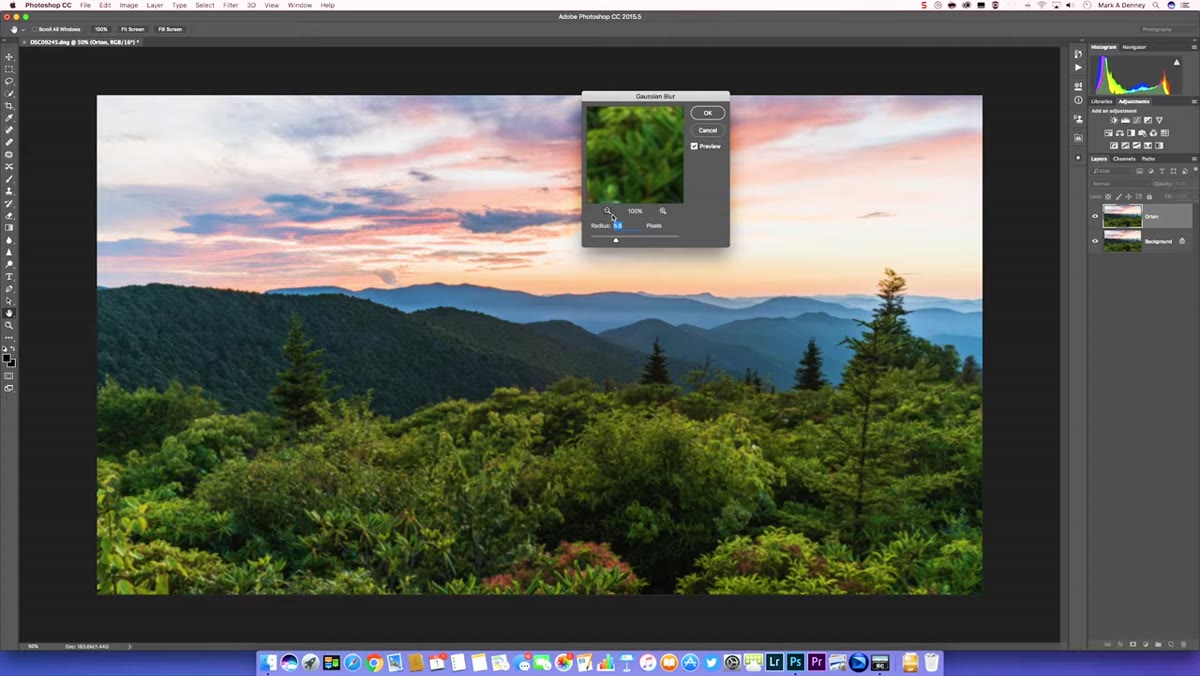Viewport: 1200px width, 676px height.
Task: Toggle lock position
Action: pyautogui.click(x=1128, y=197)
